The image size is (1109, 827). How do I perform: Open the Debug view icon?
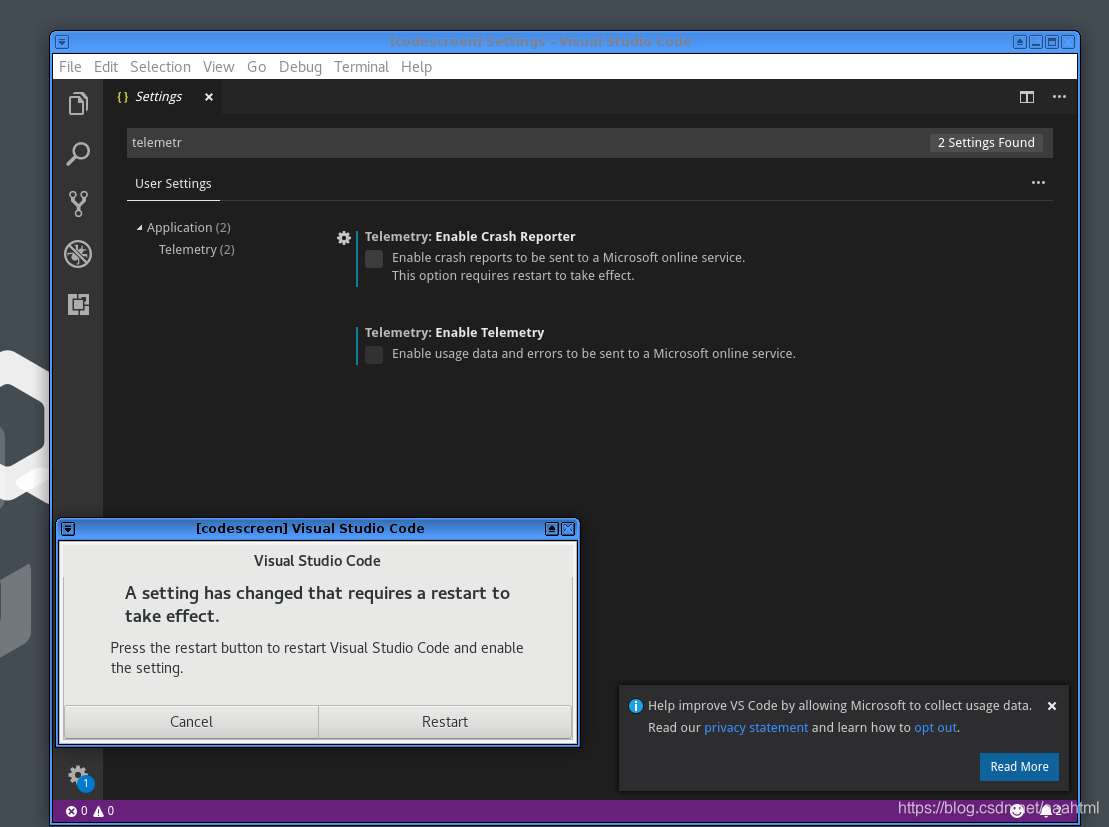(79, 254)
